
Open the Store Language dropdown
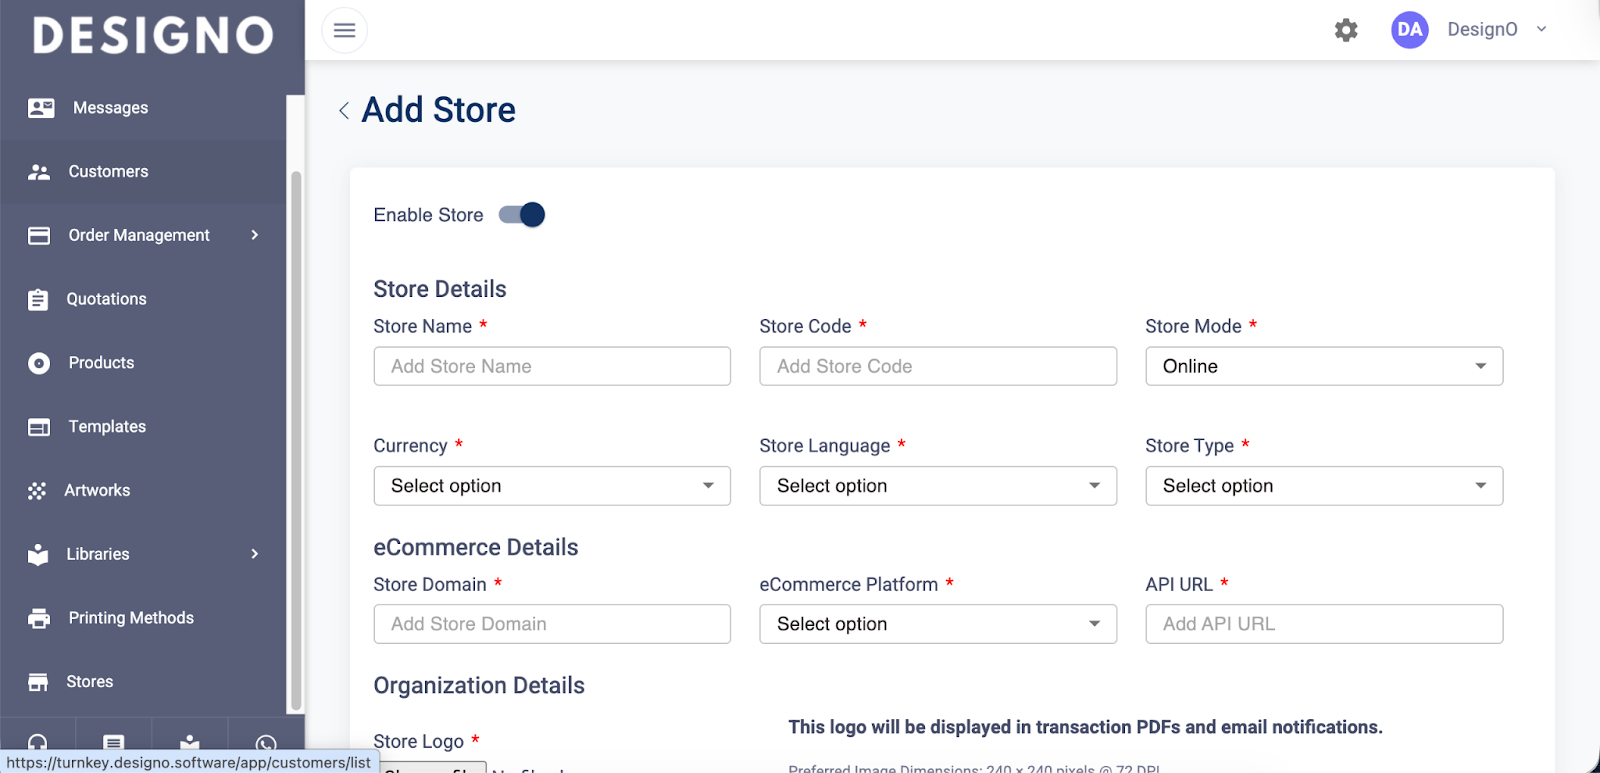937,486
